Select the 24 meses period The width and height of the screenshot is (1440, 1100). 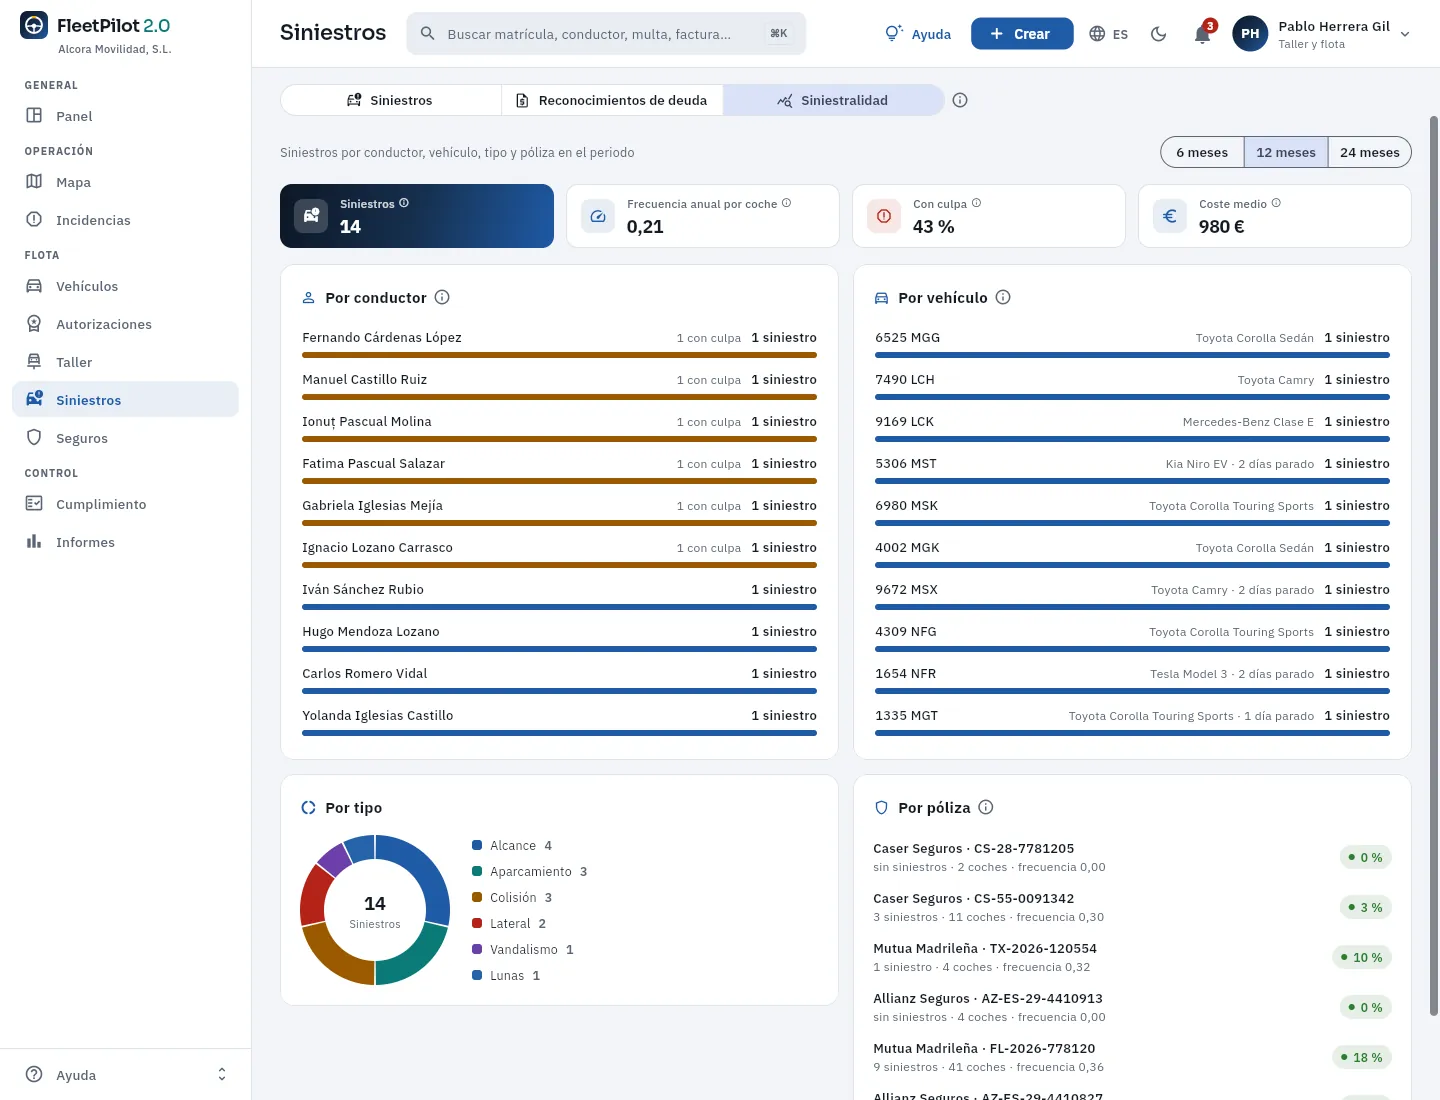tap(1370, 152)
